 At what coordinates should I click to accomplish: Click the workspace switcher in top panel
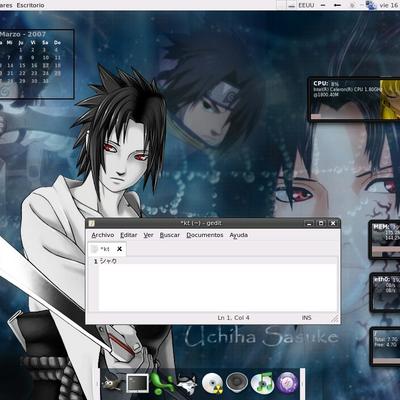(286, 5)
